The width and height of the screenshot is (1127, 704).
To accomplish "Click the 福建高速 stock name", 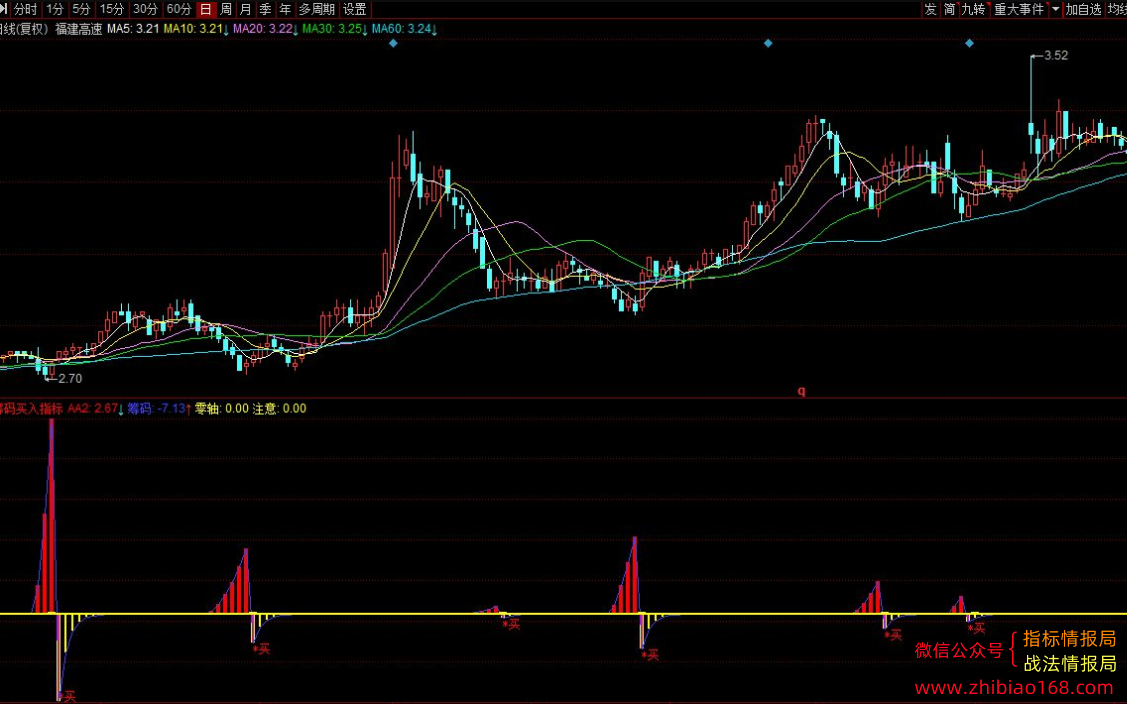I will coord(78,29).
